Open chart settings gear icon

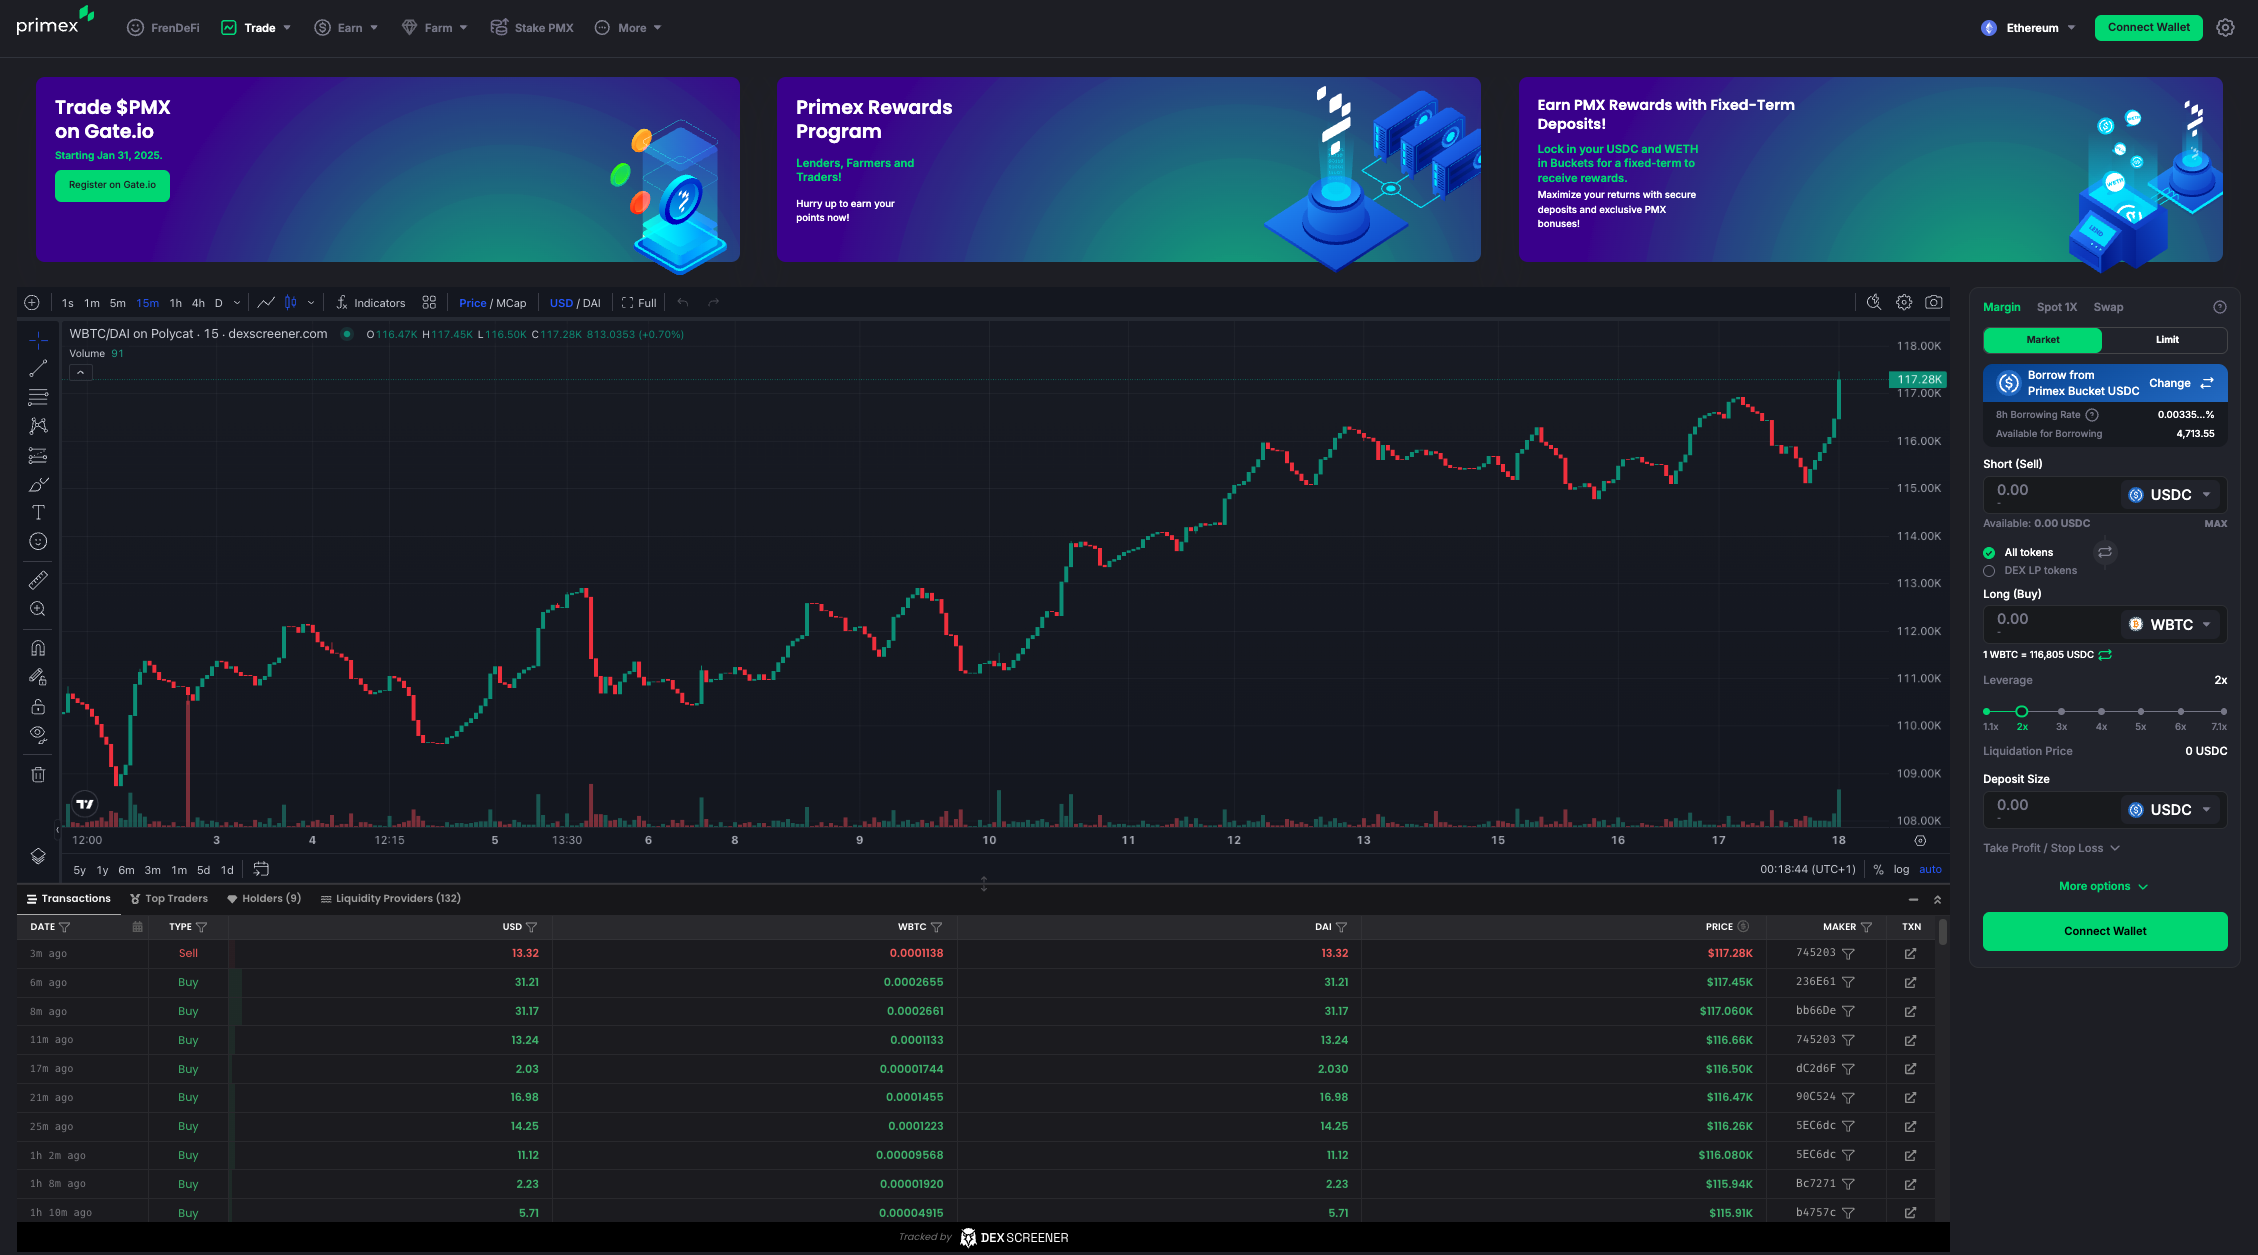point(1904,302)
